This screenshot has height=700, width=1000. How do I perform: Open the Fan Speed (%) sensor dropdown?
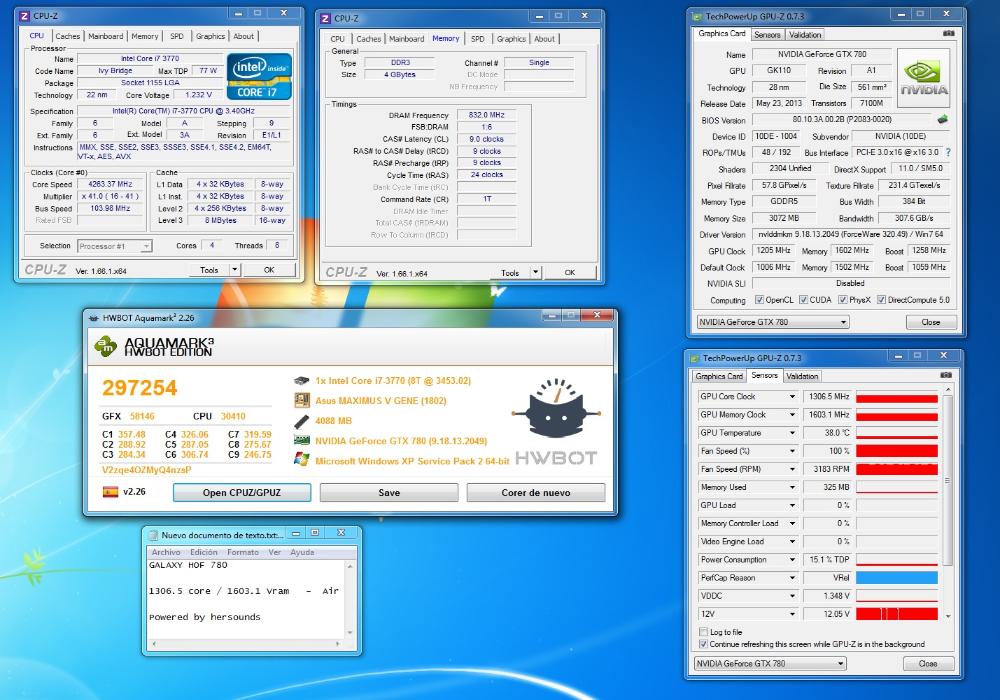click(x=792, y=451)
